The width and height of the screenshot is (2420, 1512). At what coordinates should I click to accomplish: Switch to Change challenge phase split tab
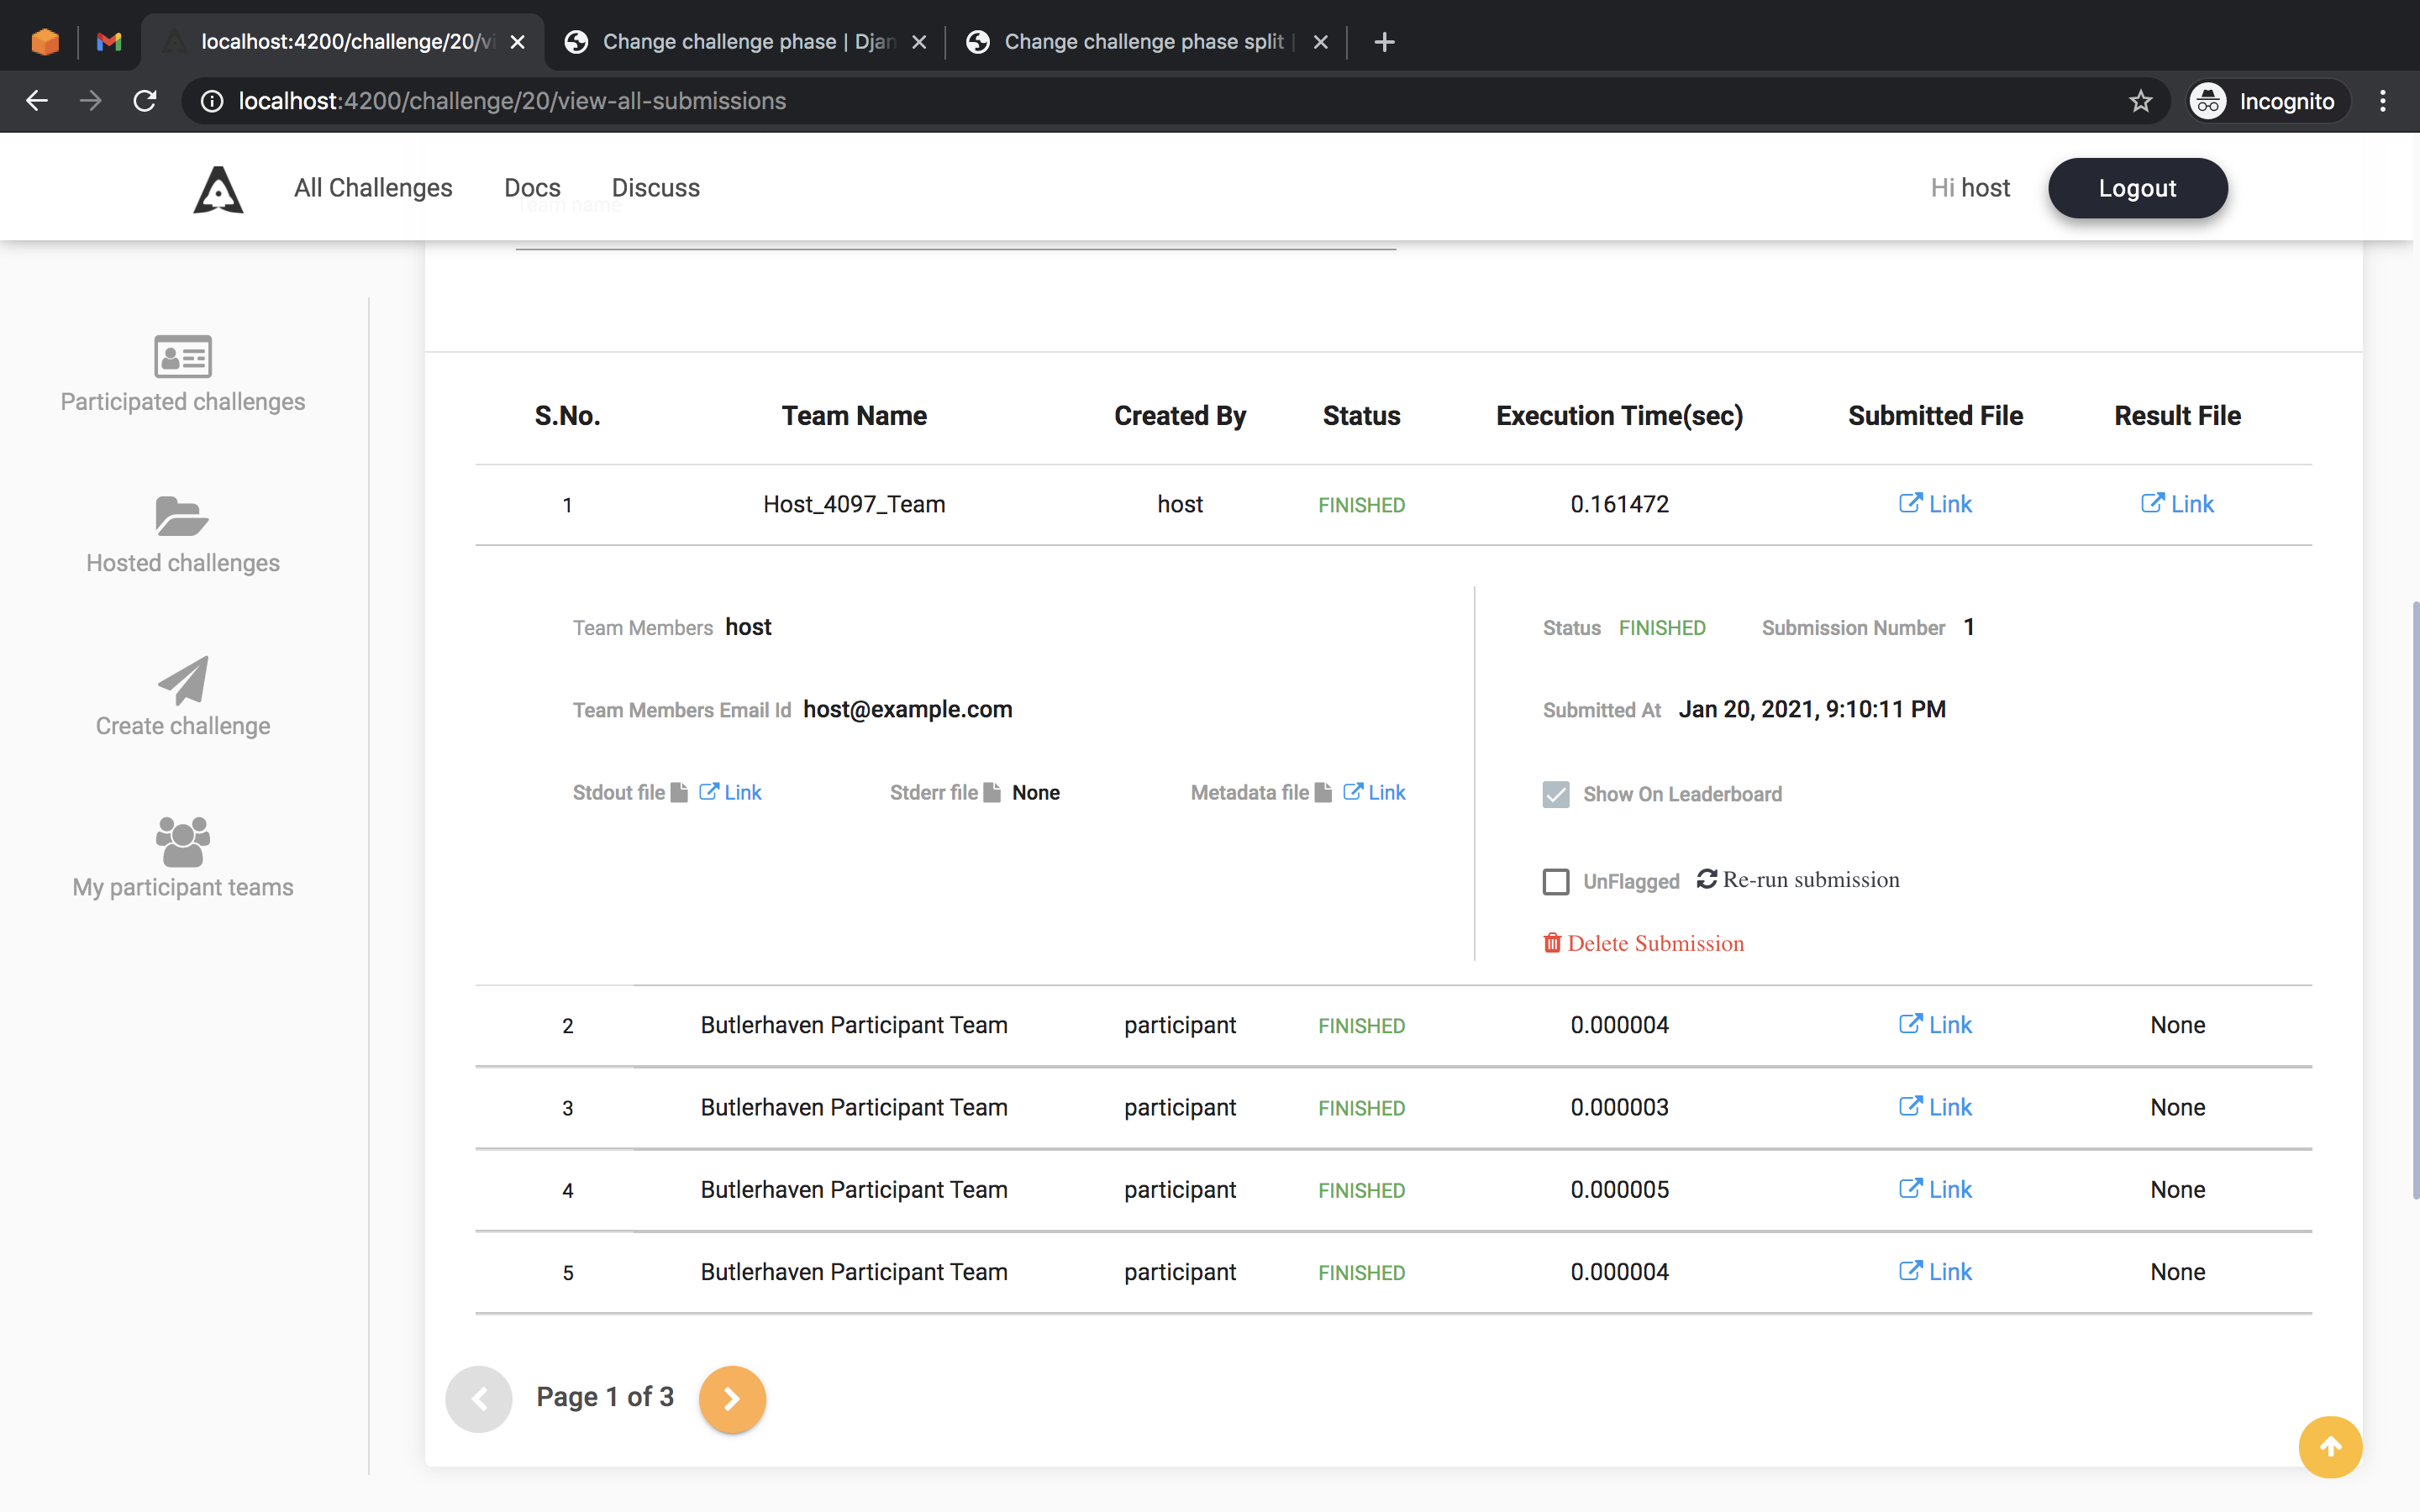tap(1147, 42)
